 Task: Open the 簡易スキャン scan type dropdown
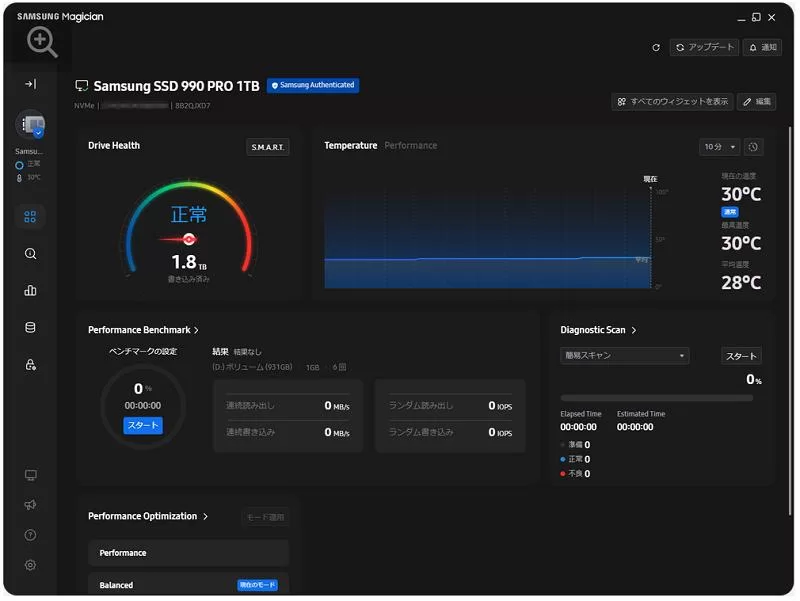pyautogui.click(x=624, y=356)
